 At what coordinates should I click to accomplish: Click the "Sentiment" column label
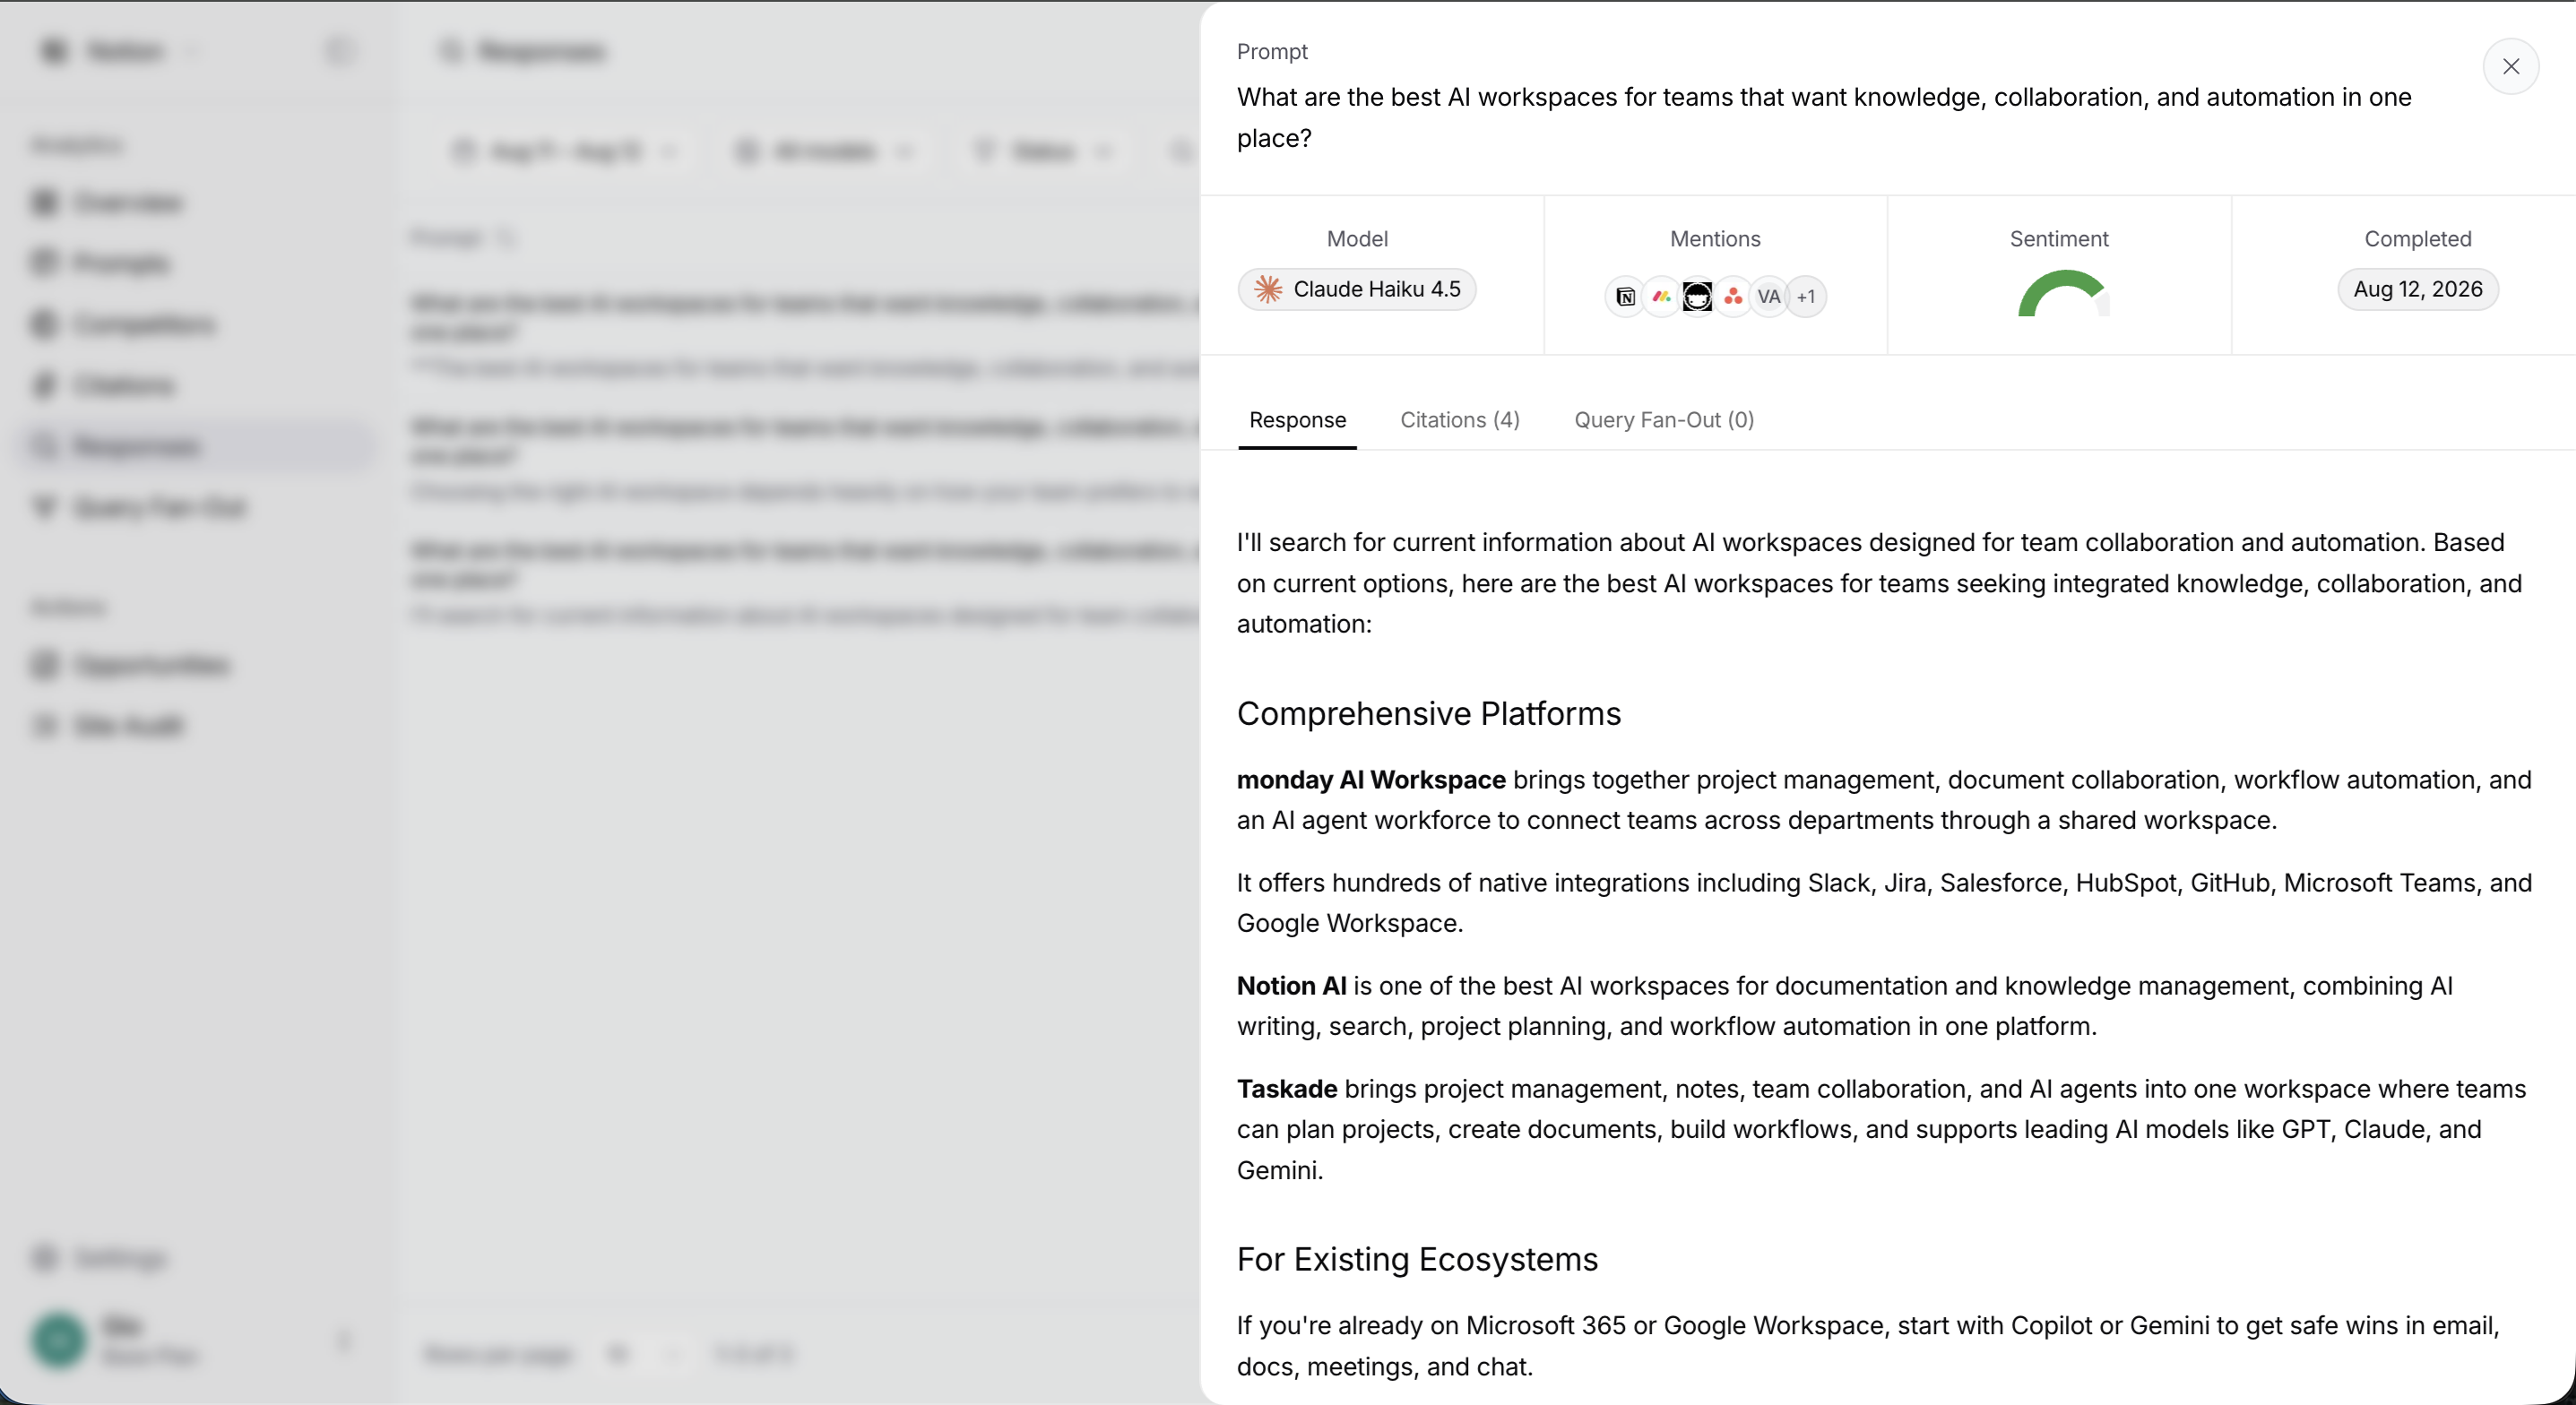2059,239
